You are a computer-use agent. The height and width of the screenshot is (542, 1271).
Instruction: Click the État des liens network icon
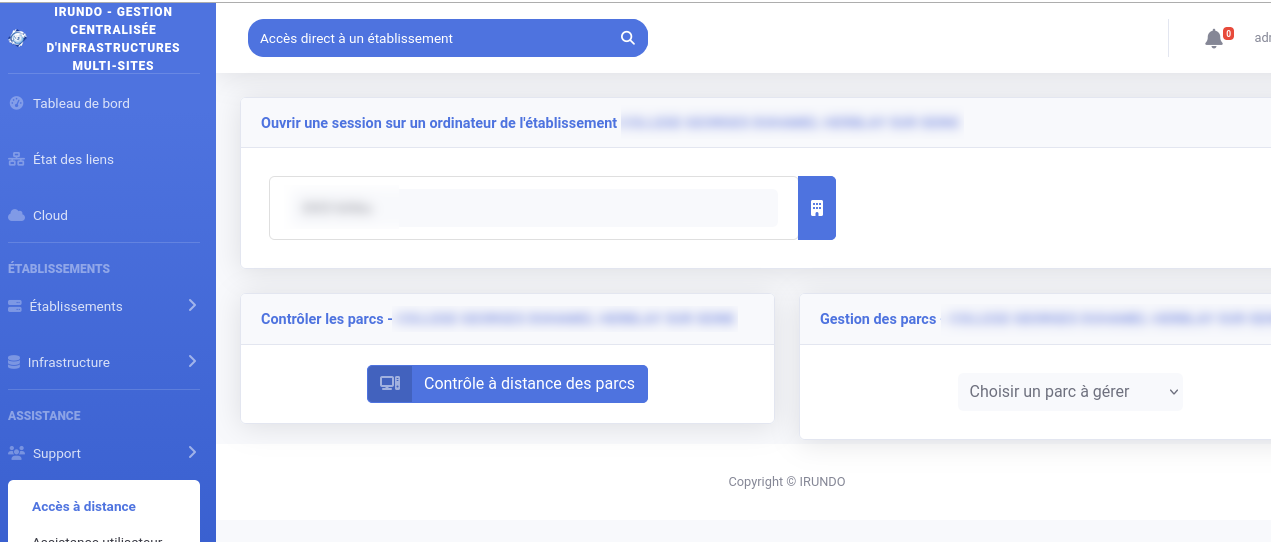(x=16, y=159)
